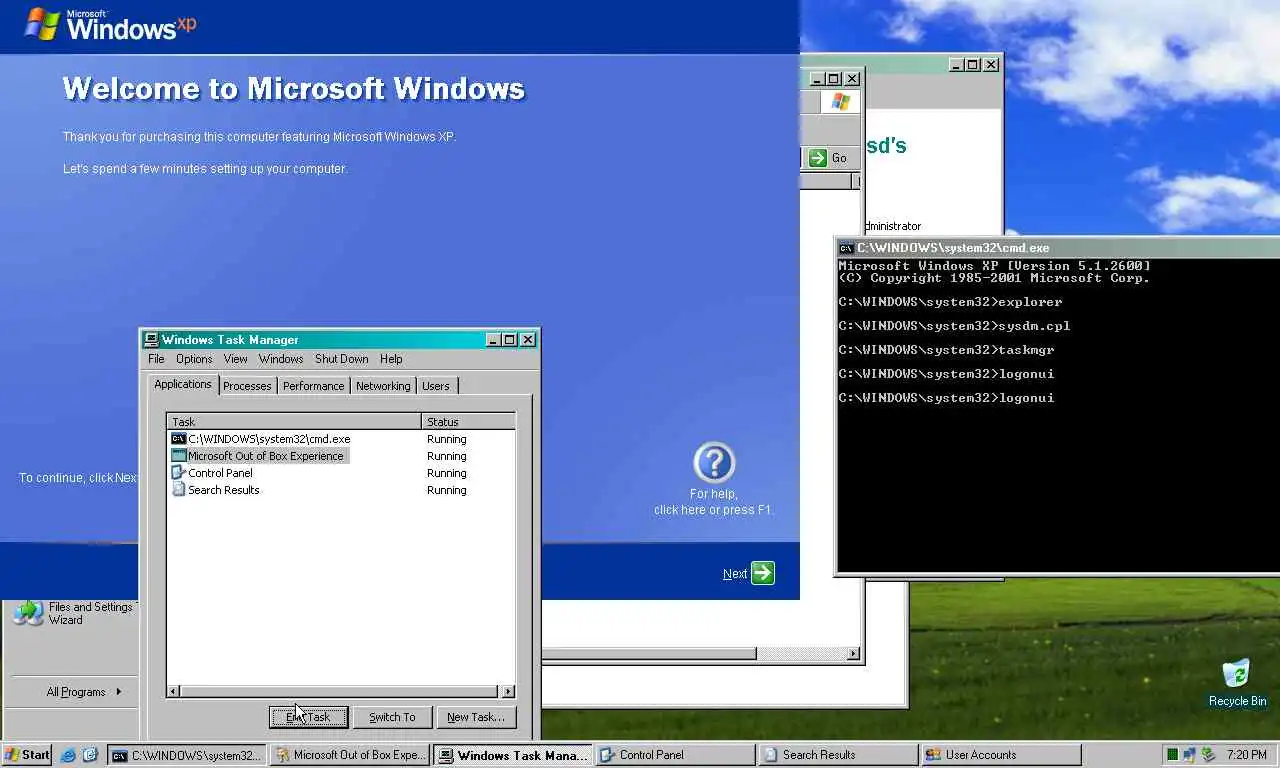The width and height of the screenshot is (1280, 768).
Task: Click the Next link in welcome screen
Action: 735,574
